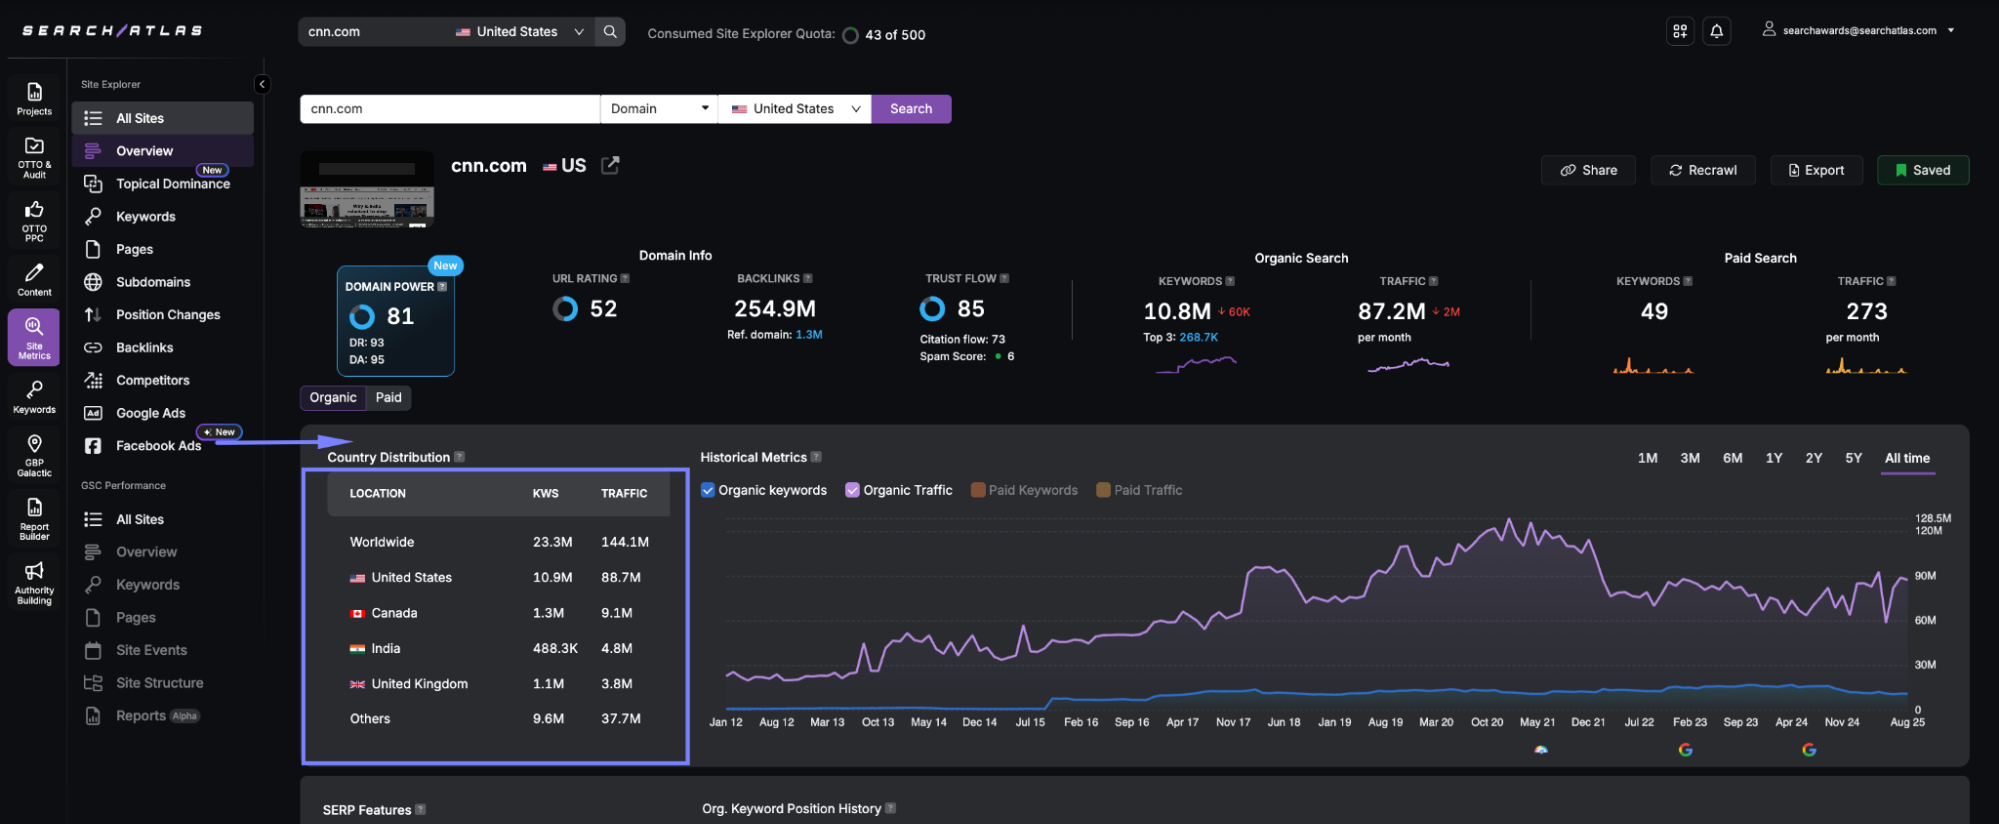Click the Google update marker near Sep 23
This screenshot has width=1999, height=824.
pos(1686,750)
